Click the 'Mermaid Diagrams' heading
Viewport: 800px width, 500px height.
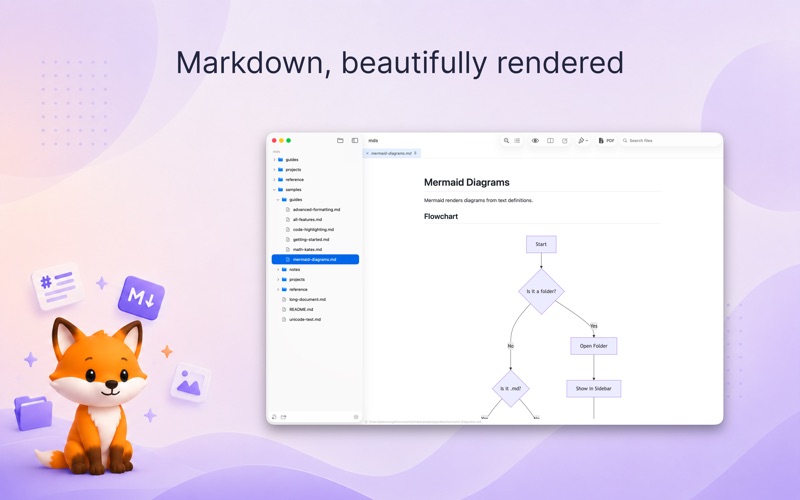[x=467, y=182]
